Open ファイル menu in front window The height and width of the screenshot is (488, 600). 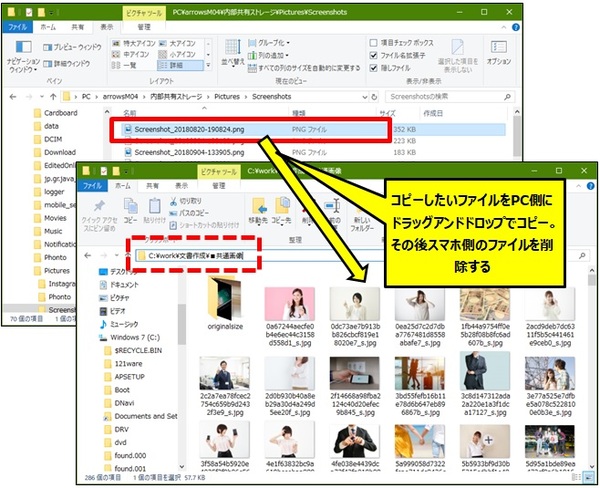pyautogui.click(x=93, y=186)
